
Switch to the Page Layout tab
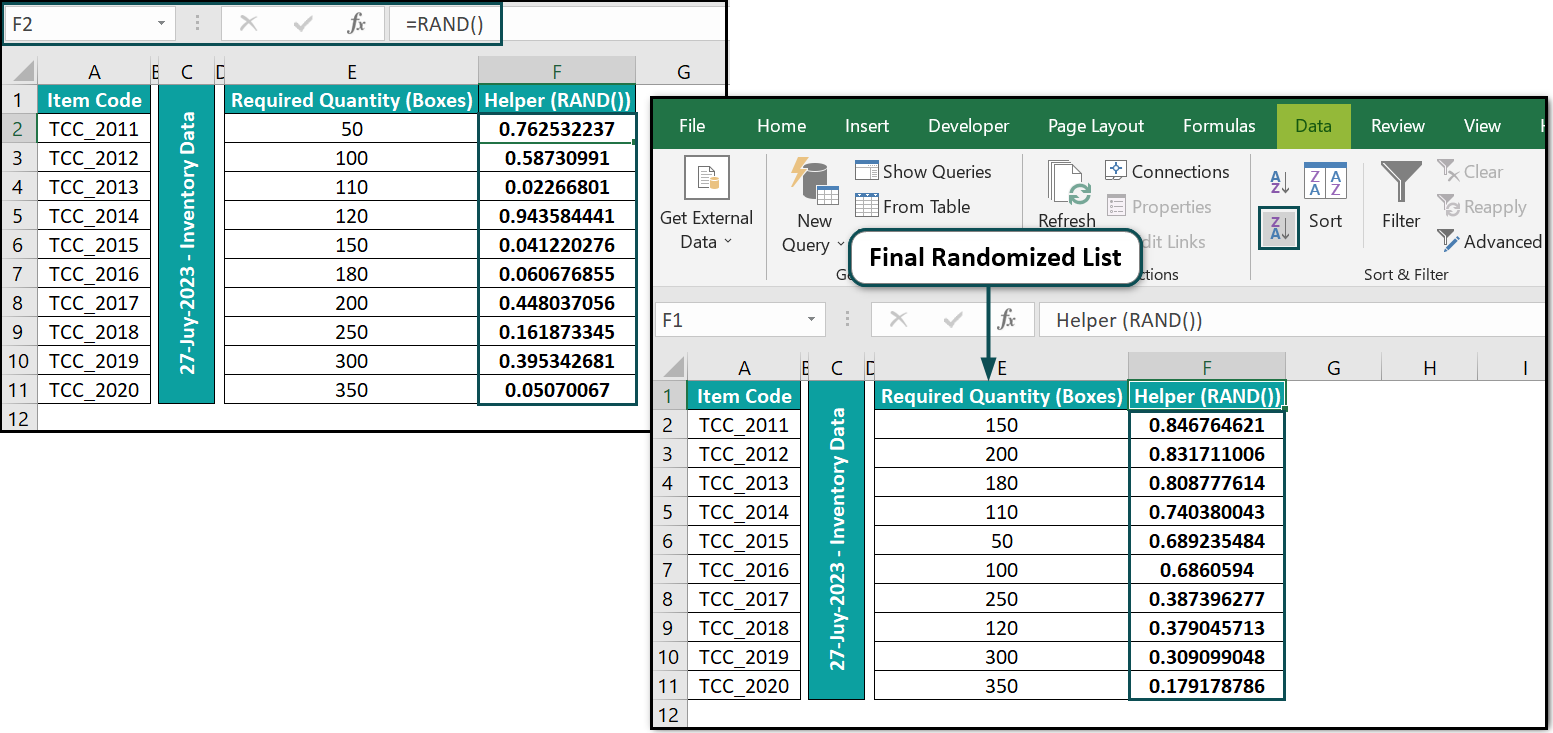1096,126
